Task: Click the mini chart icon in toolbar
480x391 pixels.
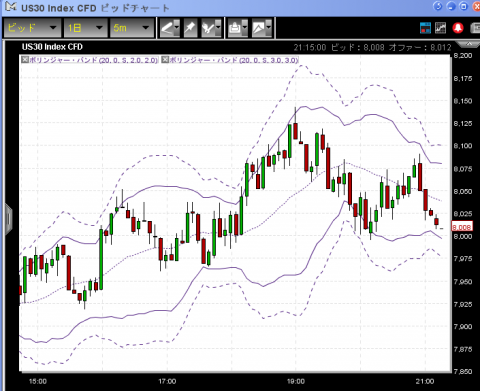Action: coord(441,28)
